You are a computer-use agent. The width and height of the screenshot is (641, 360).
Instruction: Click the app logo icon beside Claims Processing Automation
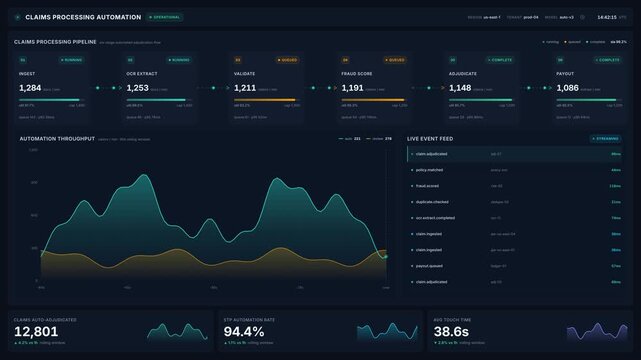click(18, 17)
